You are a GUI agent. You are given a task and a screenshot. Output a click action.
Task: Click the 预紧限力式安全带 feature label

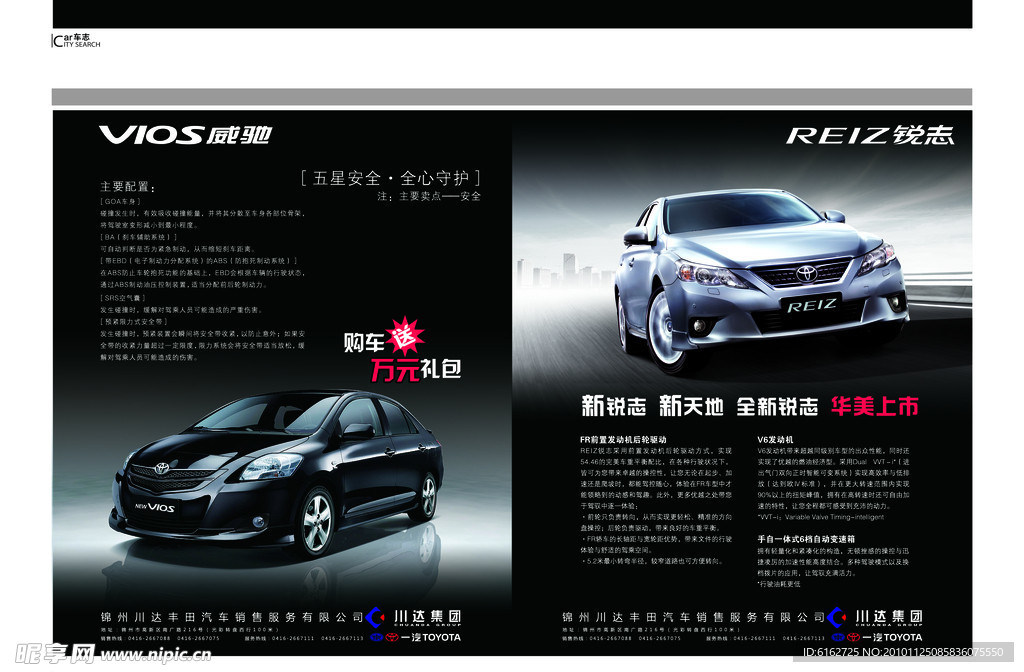click(134, 321)
